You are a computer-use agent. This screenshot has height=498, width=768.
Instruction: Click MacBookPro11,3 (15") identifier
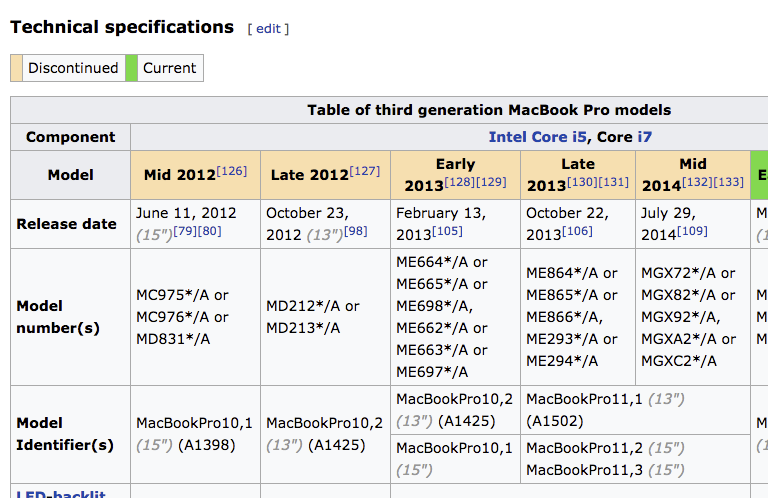click(605, 470)
